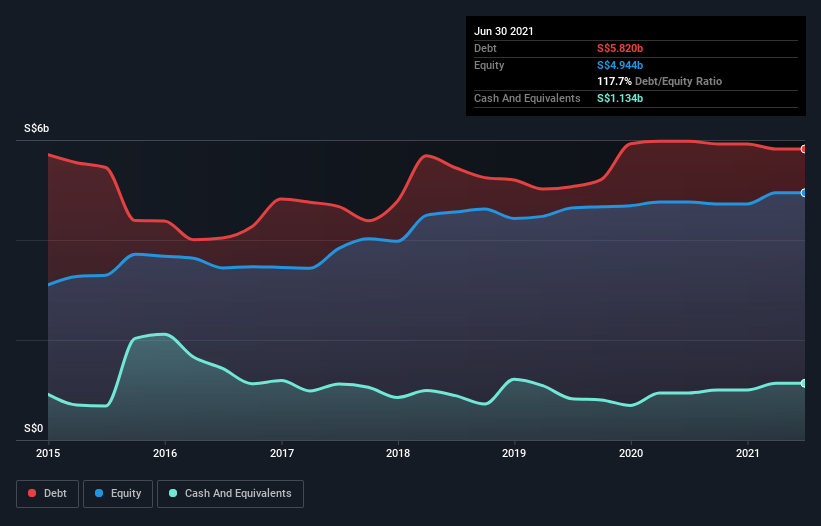821x526 pixels.
Task: Click the S$6b y-axis label
Action: [37, 128]
